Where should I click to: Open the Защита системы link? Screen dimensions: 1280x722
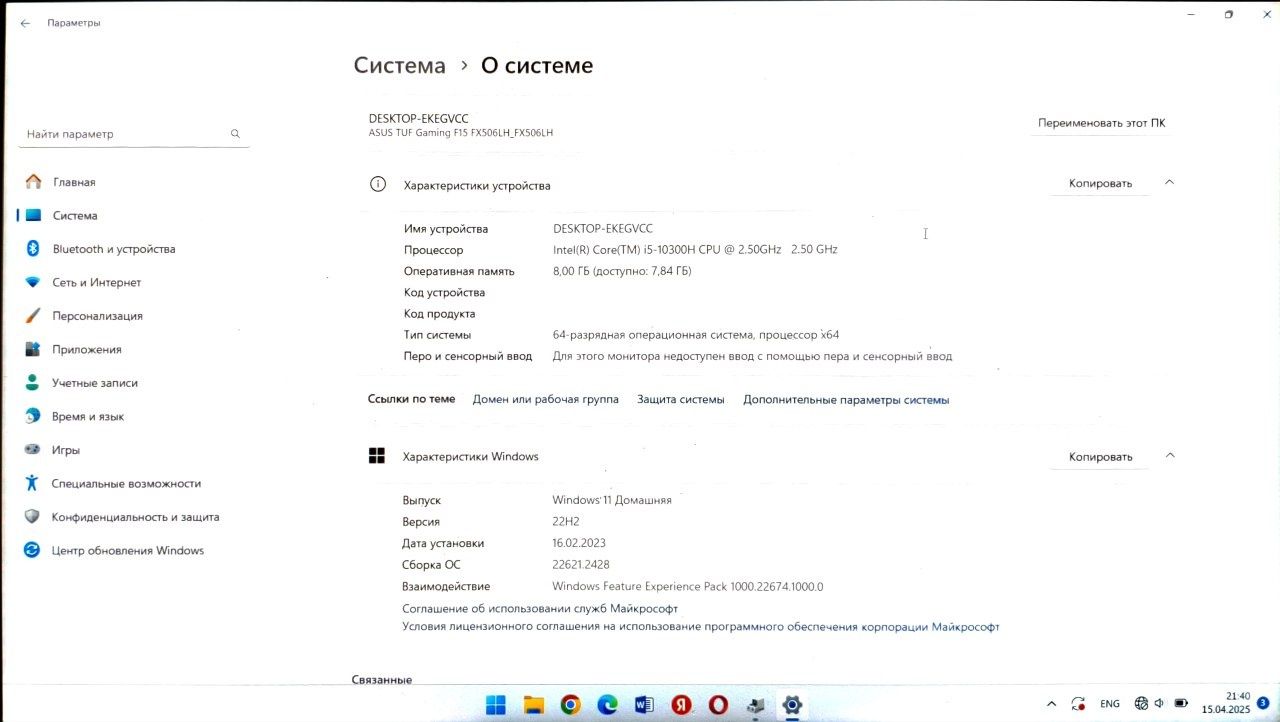coord(680,399)
